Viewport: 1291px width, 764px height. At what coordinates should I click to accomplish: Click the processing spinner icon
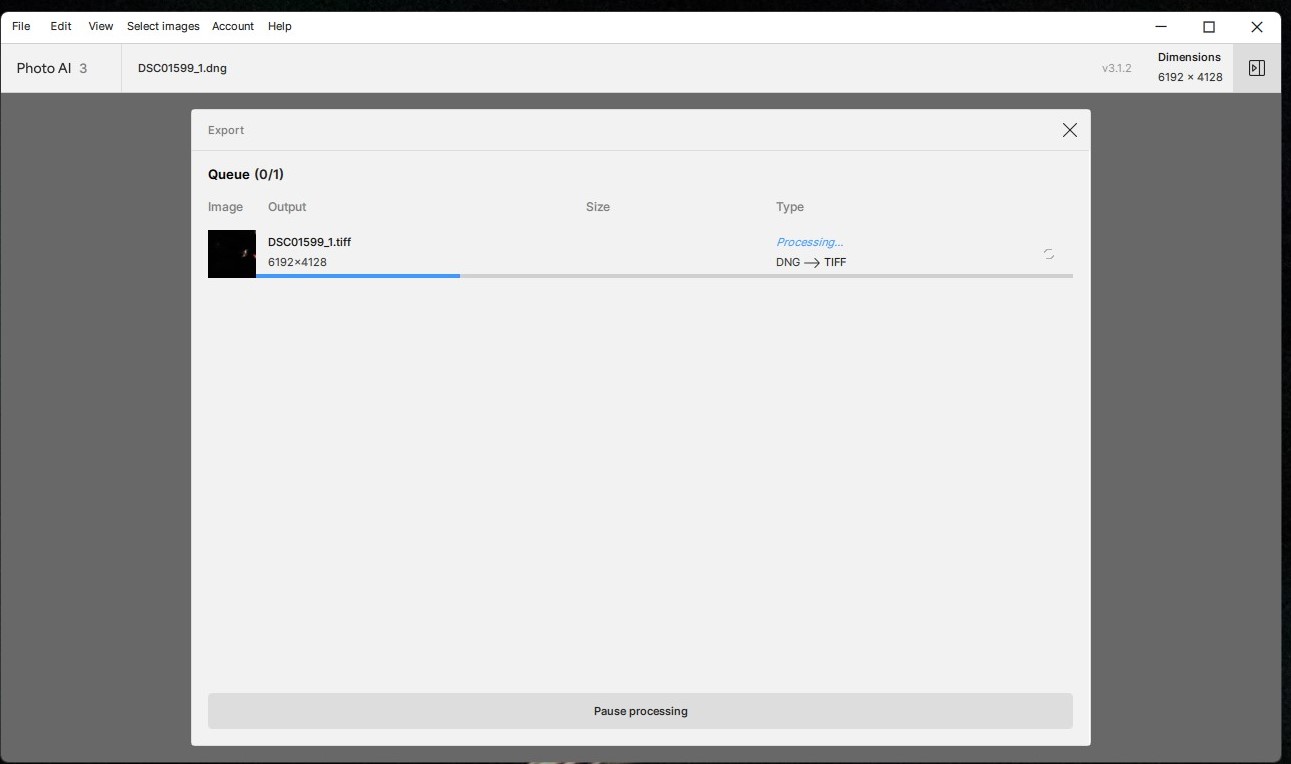pos(1048,254)
